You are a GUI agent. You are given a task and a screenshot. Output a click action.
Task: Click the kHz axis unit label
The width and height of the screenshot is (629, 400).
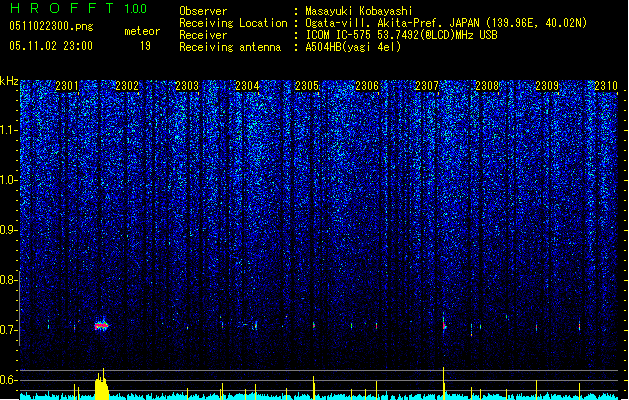click(x=9, y=81)
